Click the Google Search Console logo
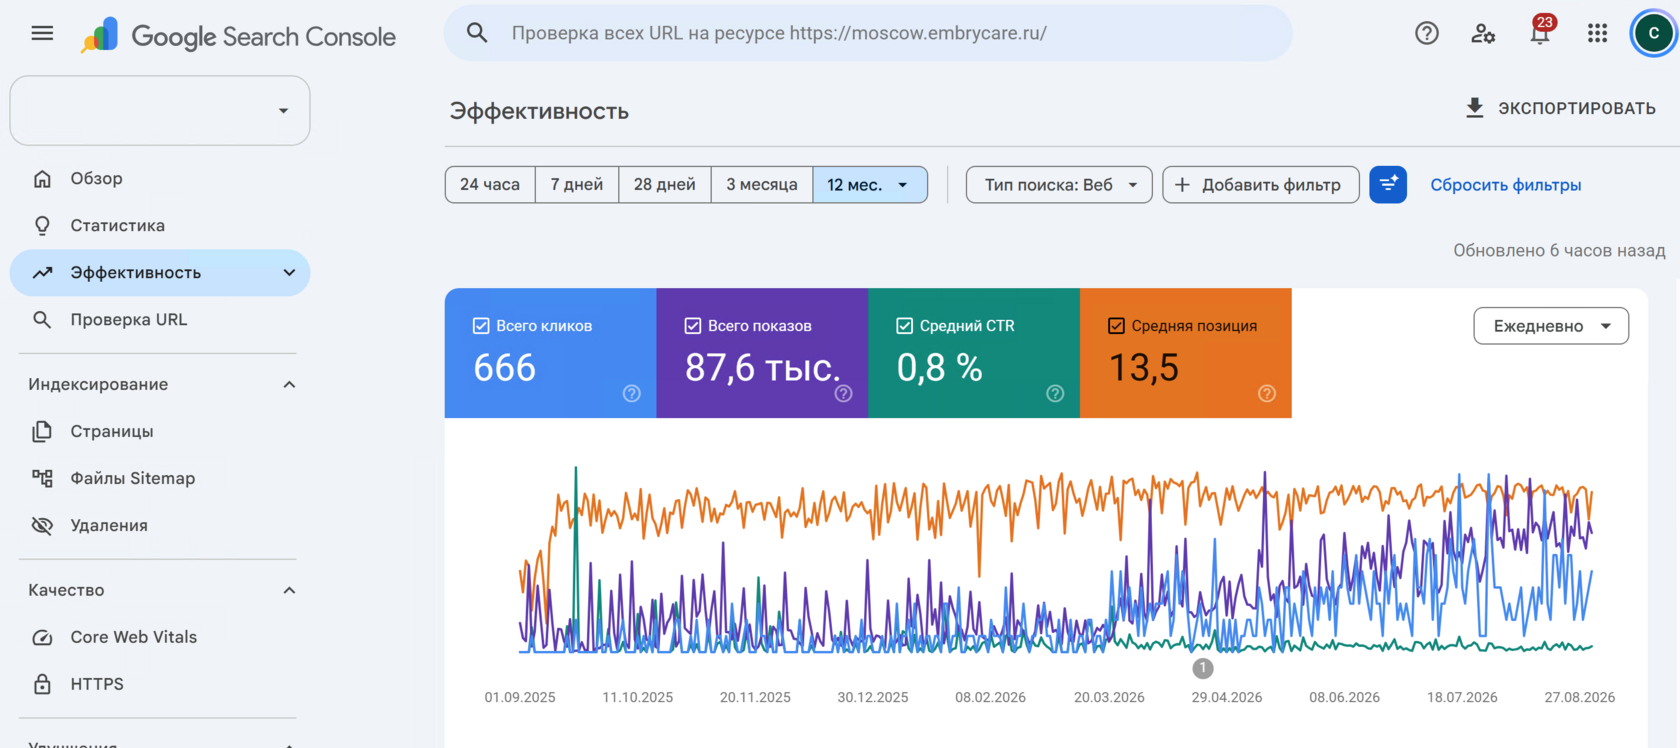 click(x=238, y=36)
